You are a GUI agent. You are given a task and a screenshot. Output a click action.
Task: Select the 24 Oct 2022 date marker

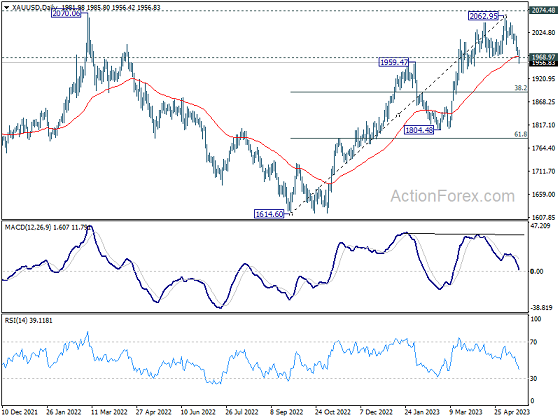pos(333,412)
